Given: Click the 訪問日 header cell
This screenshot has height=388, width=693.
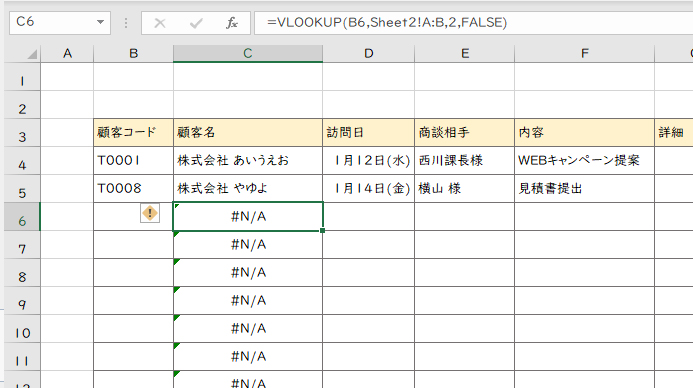Looking at the screenshot, I should point(369,133).
